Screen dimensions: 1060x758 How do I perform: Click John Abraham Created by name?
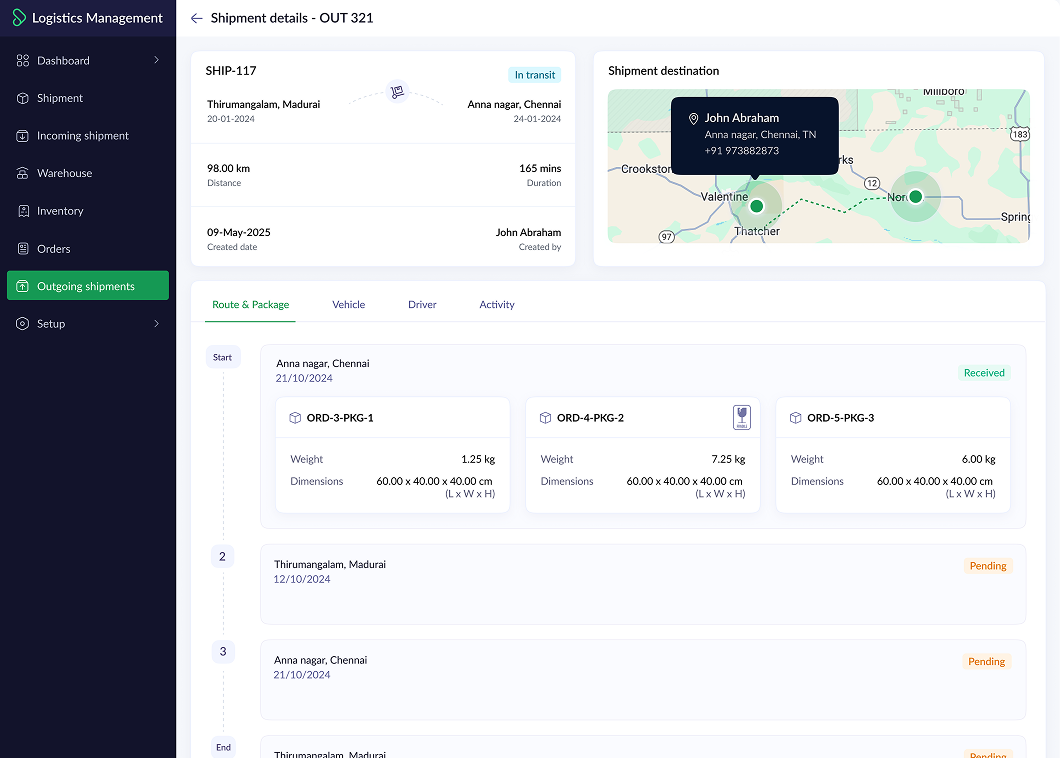pyautogui.click(x=528, y=233)
